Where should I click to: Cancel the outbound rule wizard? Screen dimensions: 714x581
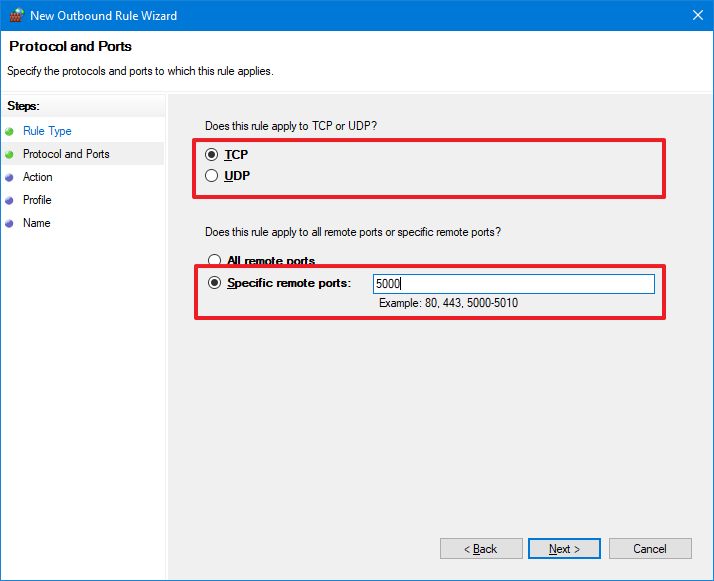coord(650,549)
